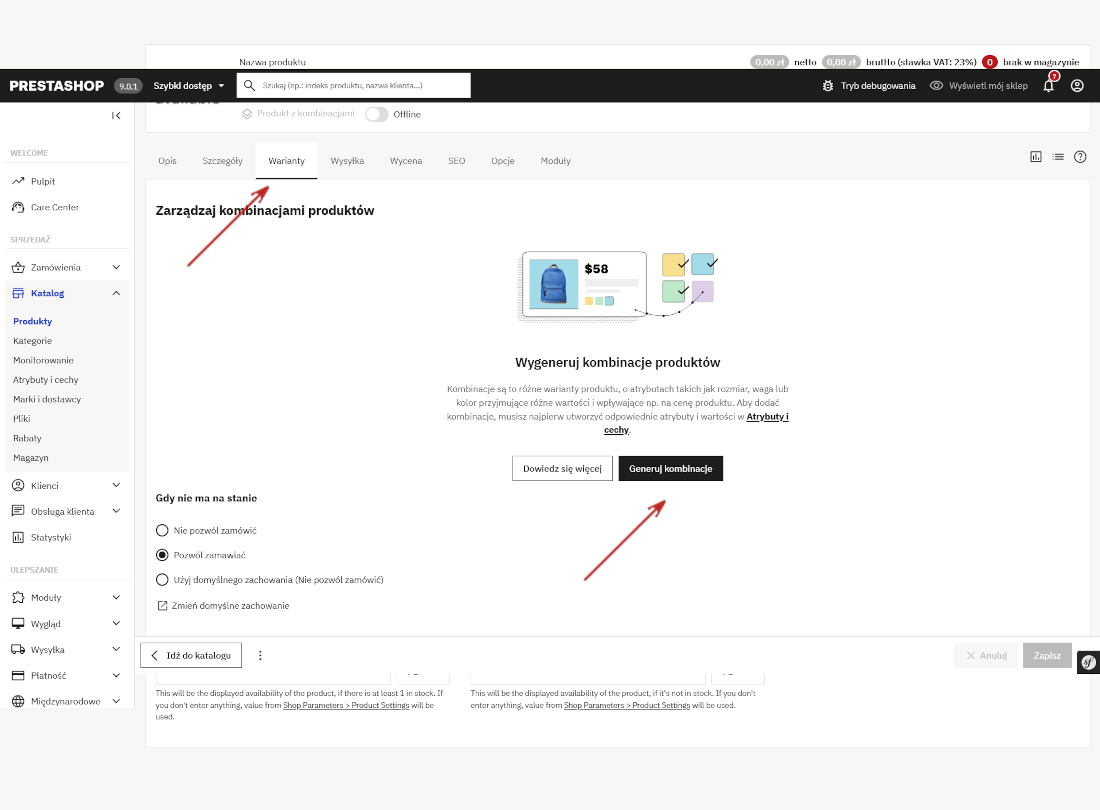Image resolution: width=1100 pixels, height=810 pixels.
Task: Click the user profile avatar icon
Action: click(x=1077, y=86)
